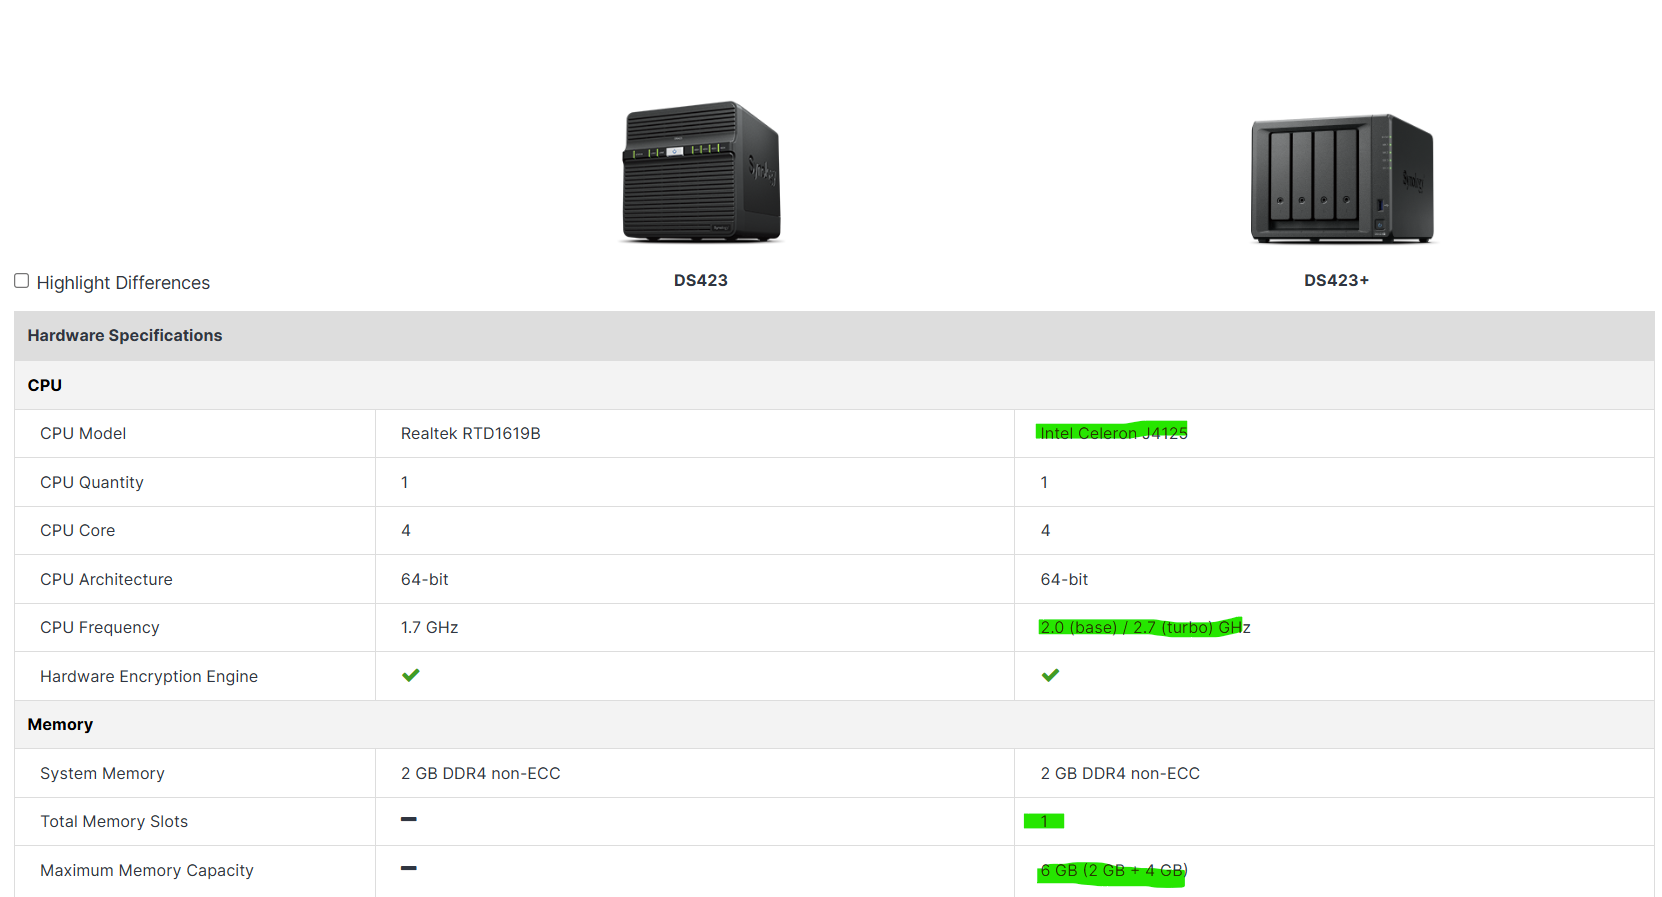Open the DS423+ product image
Viewport: 1662px width, 897px height.
point(1342,179)
